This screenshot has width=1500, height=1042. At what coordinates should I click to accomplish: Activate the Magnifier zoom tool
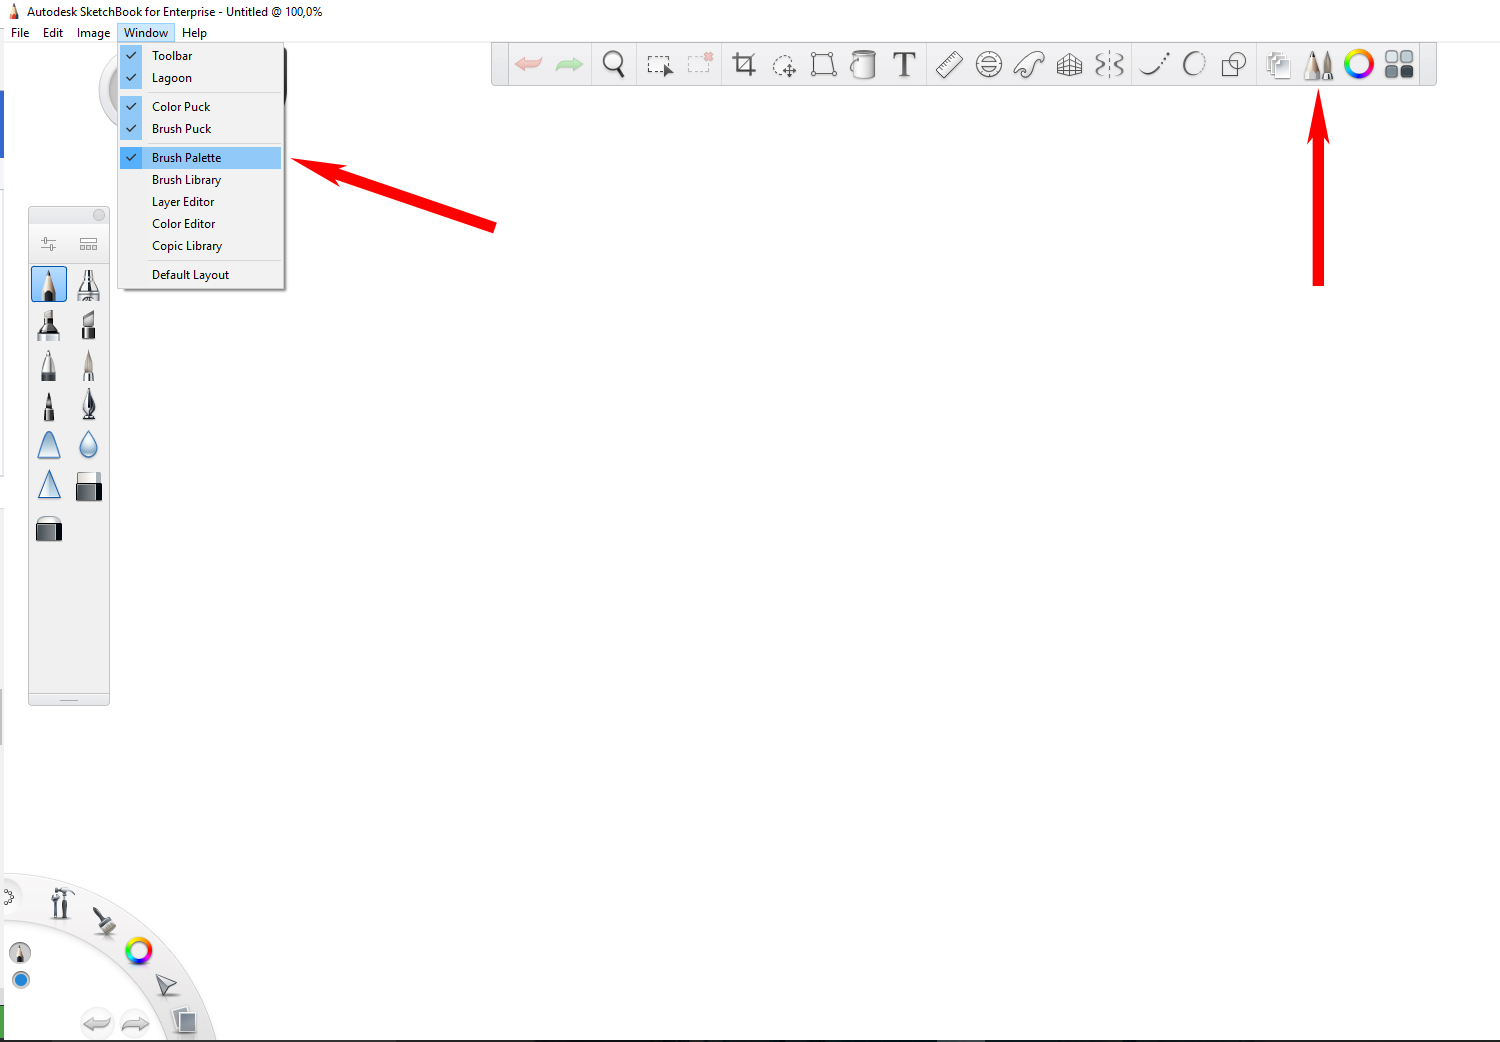pyautogui.click(x=613, y=63)
